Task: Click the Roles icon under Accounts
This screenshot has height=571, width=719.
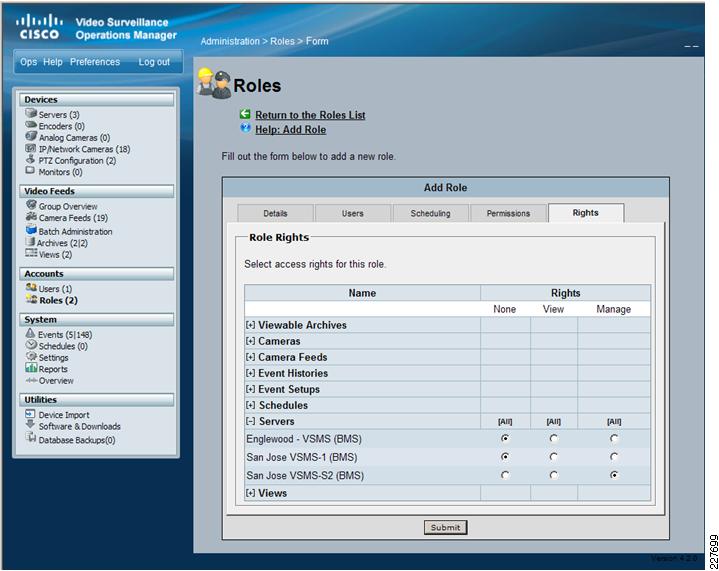Action: tap(32, 299)
